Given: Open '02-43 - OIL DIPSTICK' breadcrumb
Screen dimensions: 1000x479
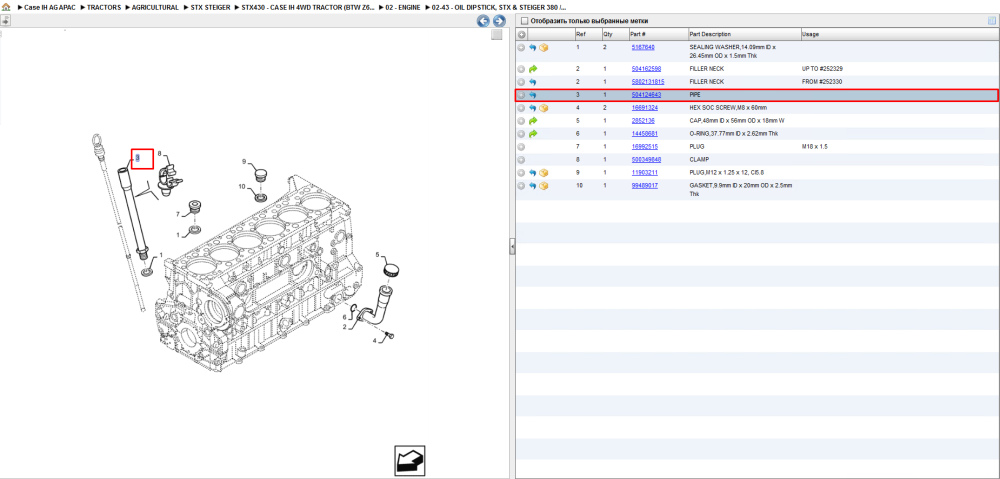Looking at the screenshot, I should point(499,7).
